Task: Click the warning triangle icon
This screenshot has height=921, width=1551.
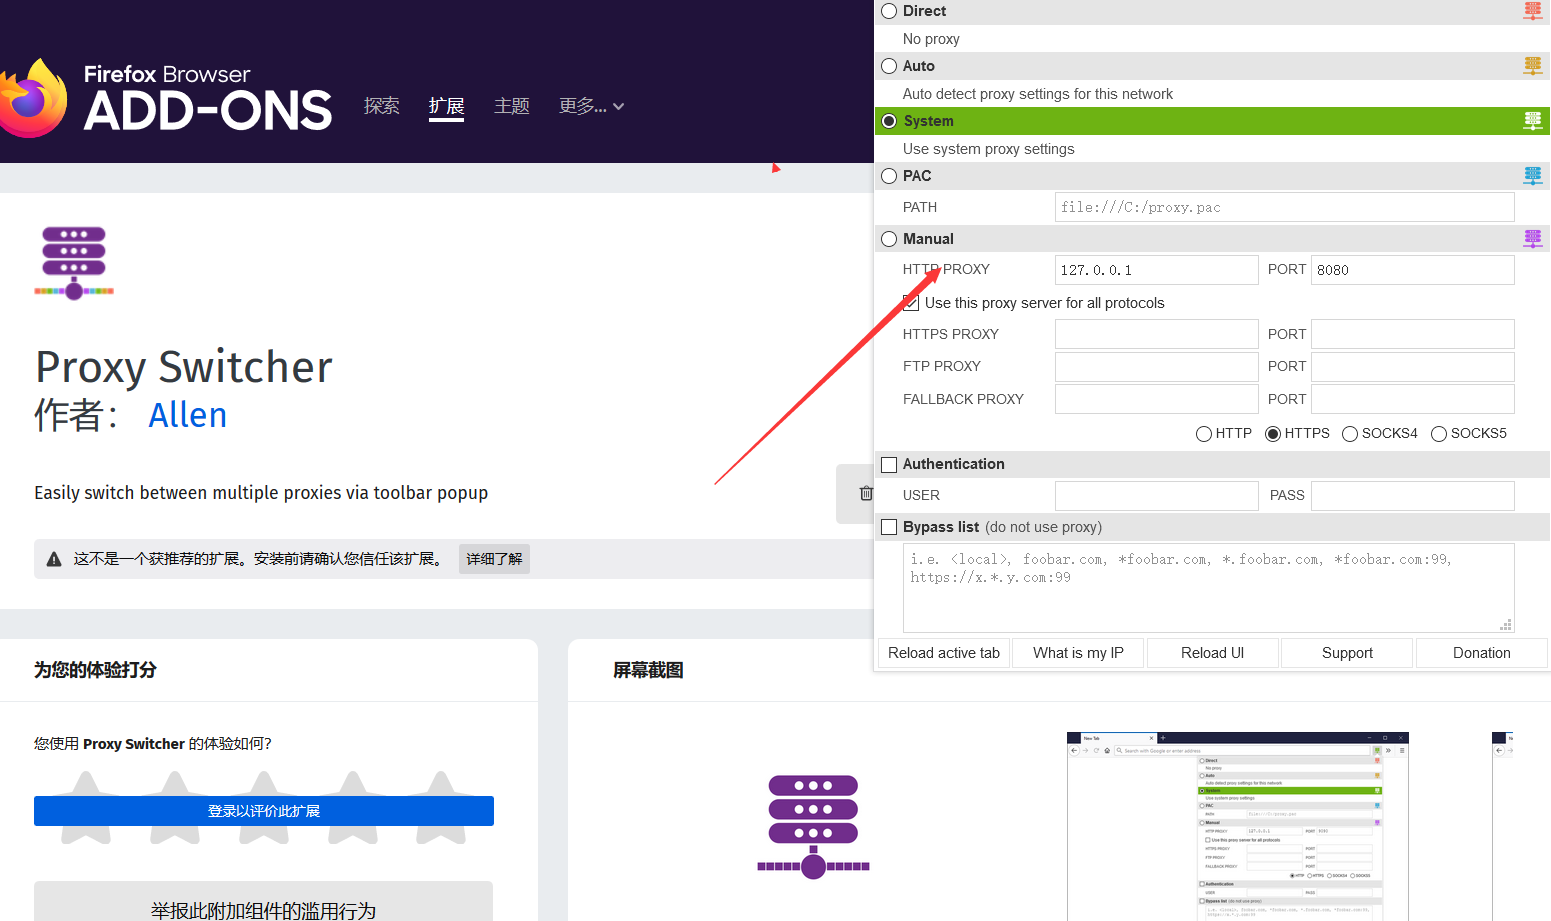Action: tap(54, 559)
